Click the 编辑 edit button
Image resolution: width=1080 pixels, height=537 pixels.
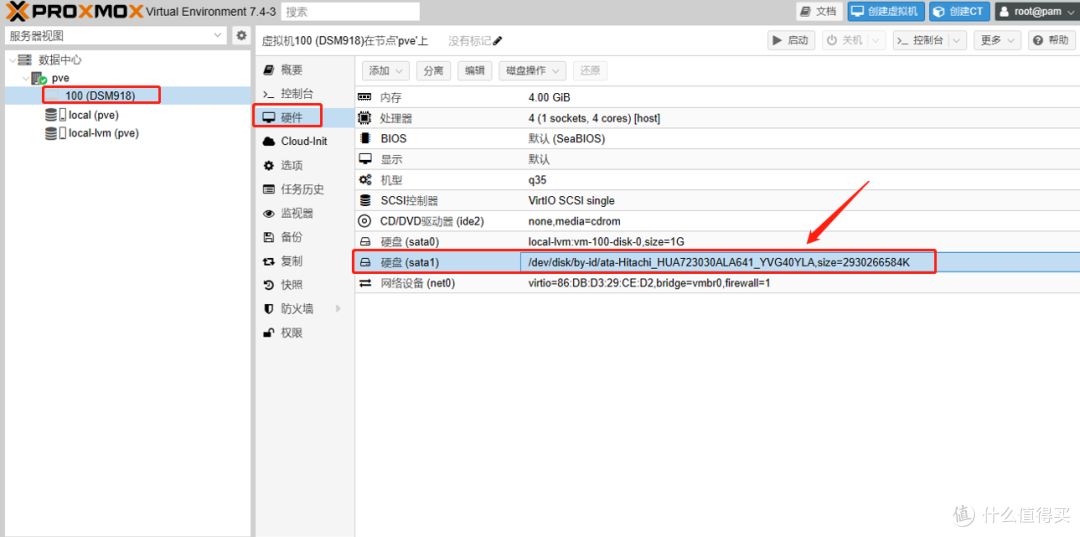(474, 70)
